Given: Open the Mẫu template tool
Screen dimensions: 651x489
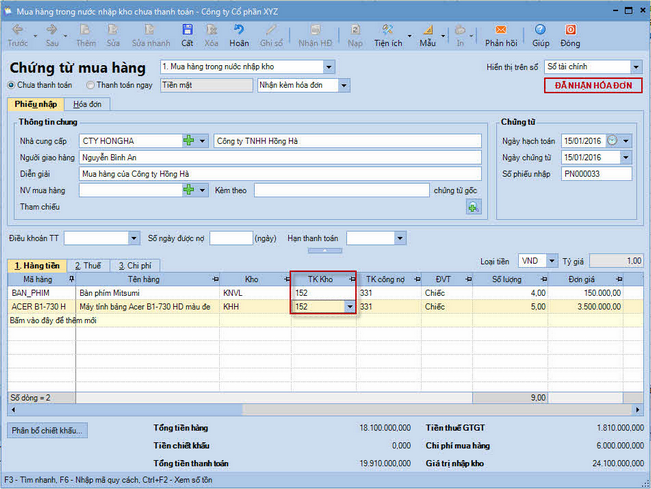Looking at the screenshot, I should [x=428, y=35].
